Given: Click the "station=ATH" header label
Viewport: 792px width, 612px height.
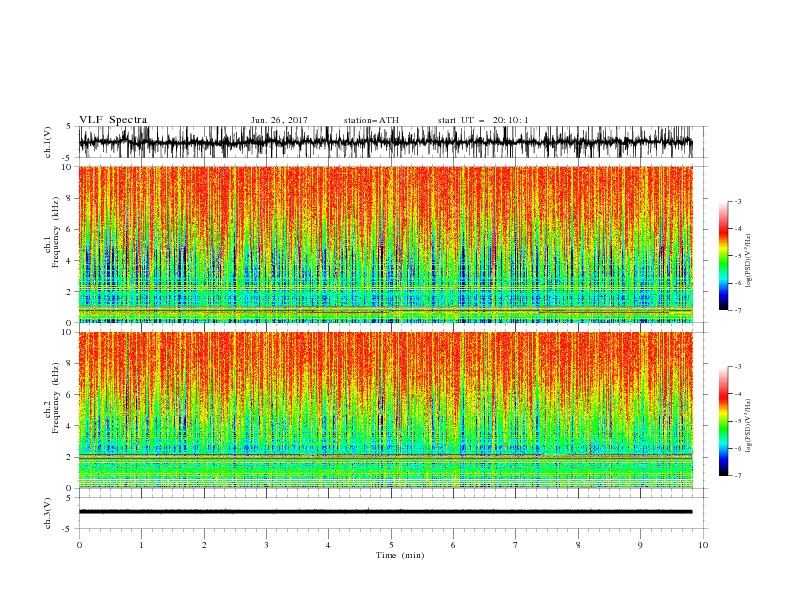Looking at the screenshot, I should 371,120.
